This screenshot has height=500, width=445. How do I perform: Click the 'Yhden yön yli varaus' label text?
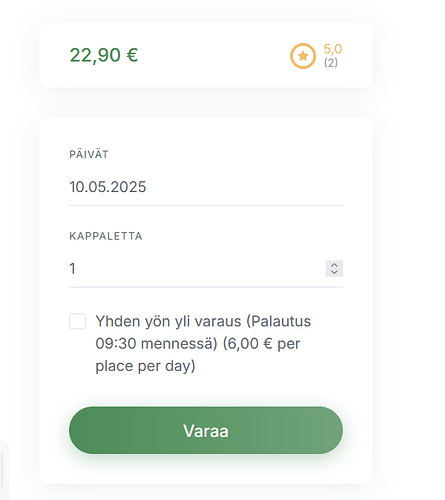tap(168, 322)
